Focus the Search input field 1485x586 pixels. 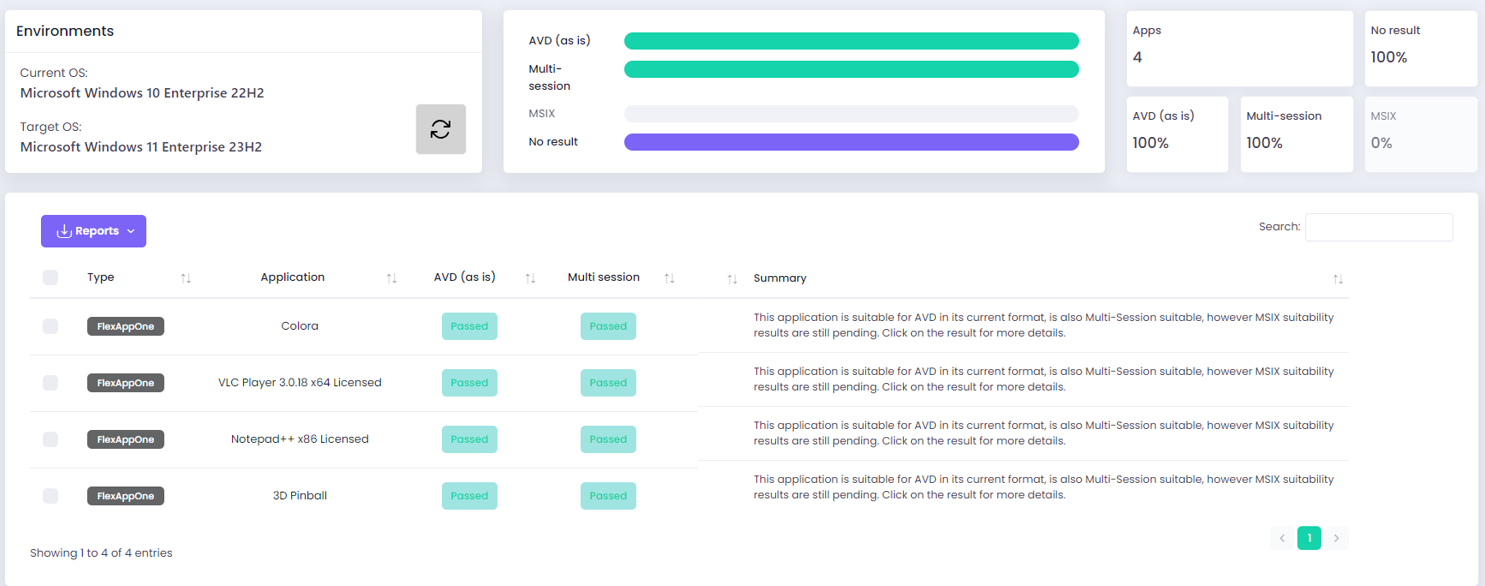click(1378, 227)
